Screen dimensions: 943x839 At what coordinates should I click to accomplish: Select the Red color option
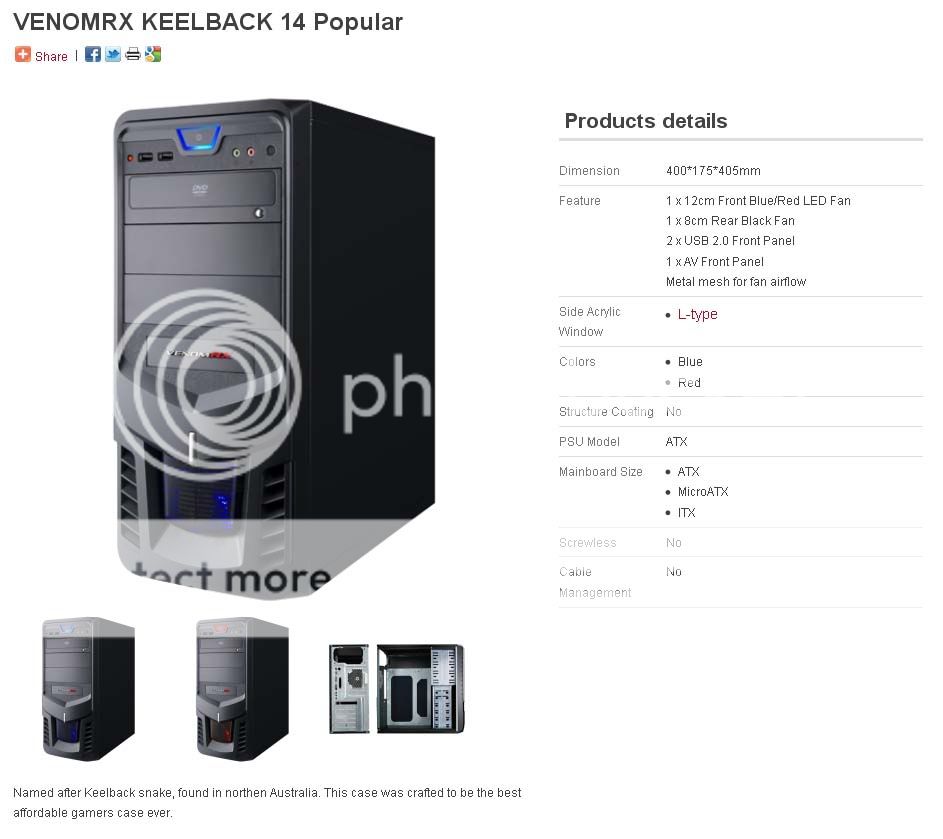(689, 383)
